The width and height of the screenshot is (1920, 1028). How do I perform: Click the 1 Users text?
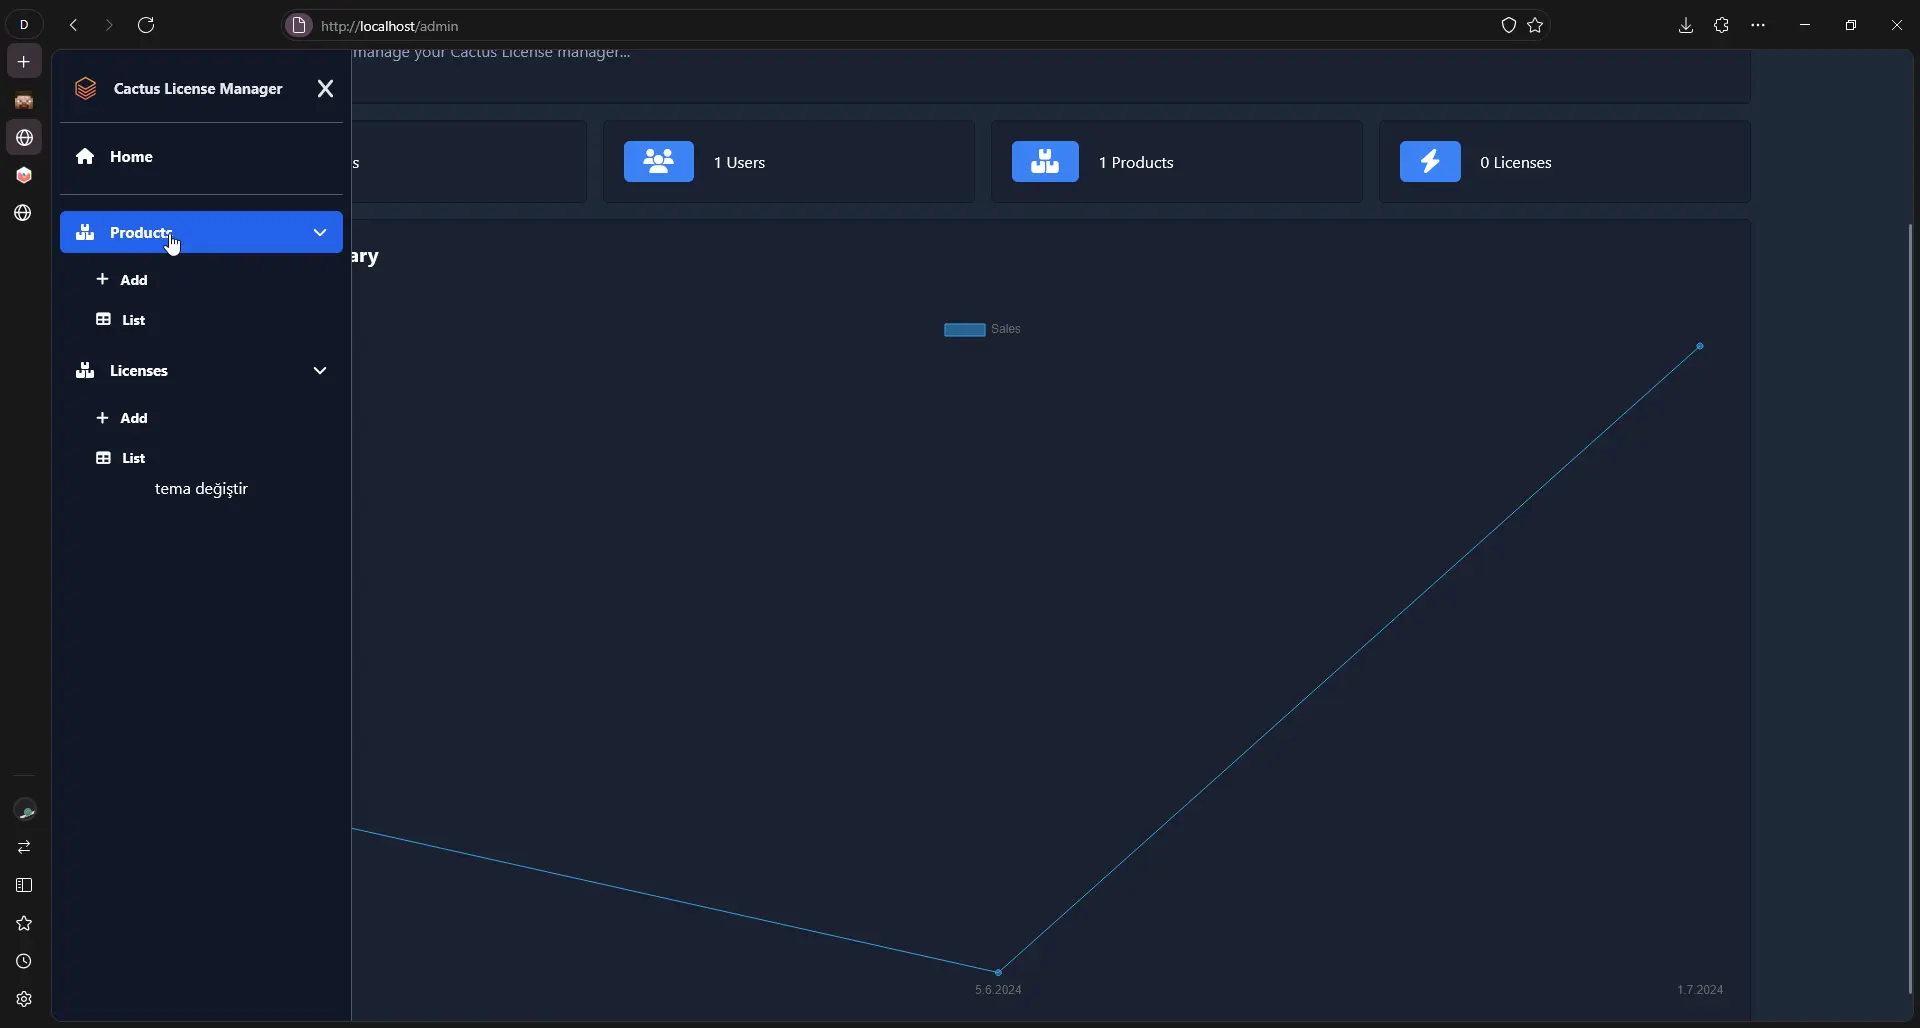tap(739, 163)
